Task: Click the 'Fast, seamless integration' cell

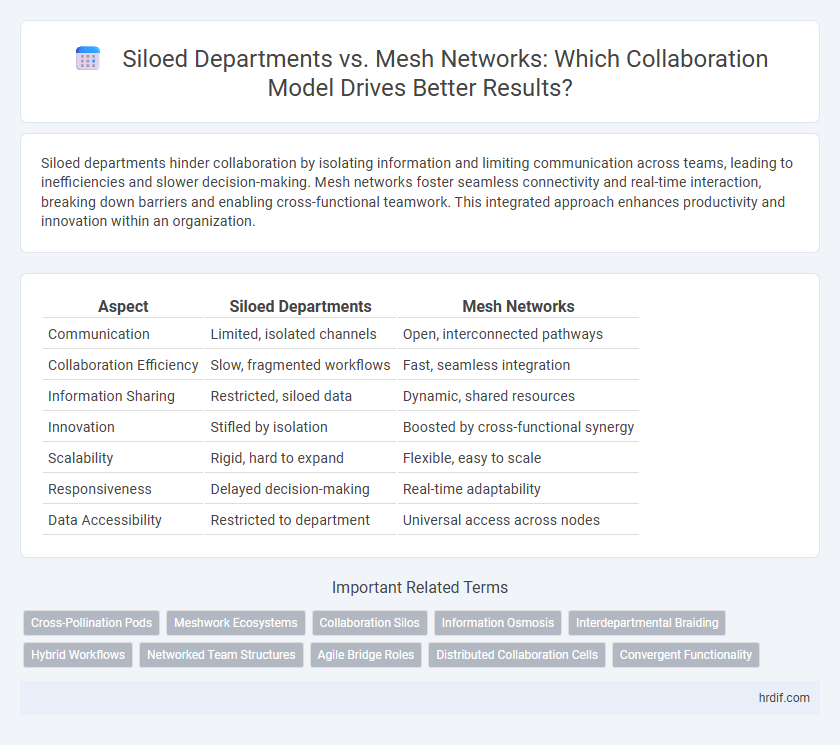Action: click(518, 365)
